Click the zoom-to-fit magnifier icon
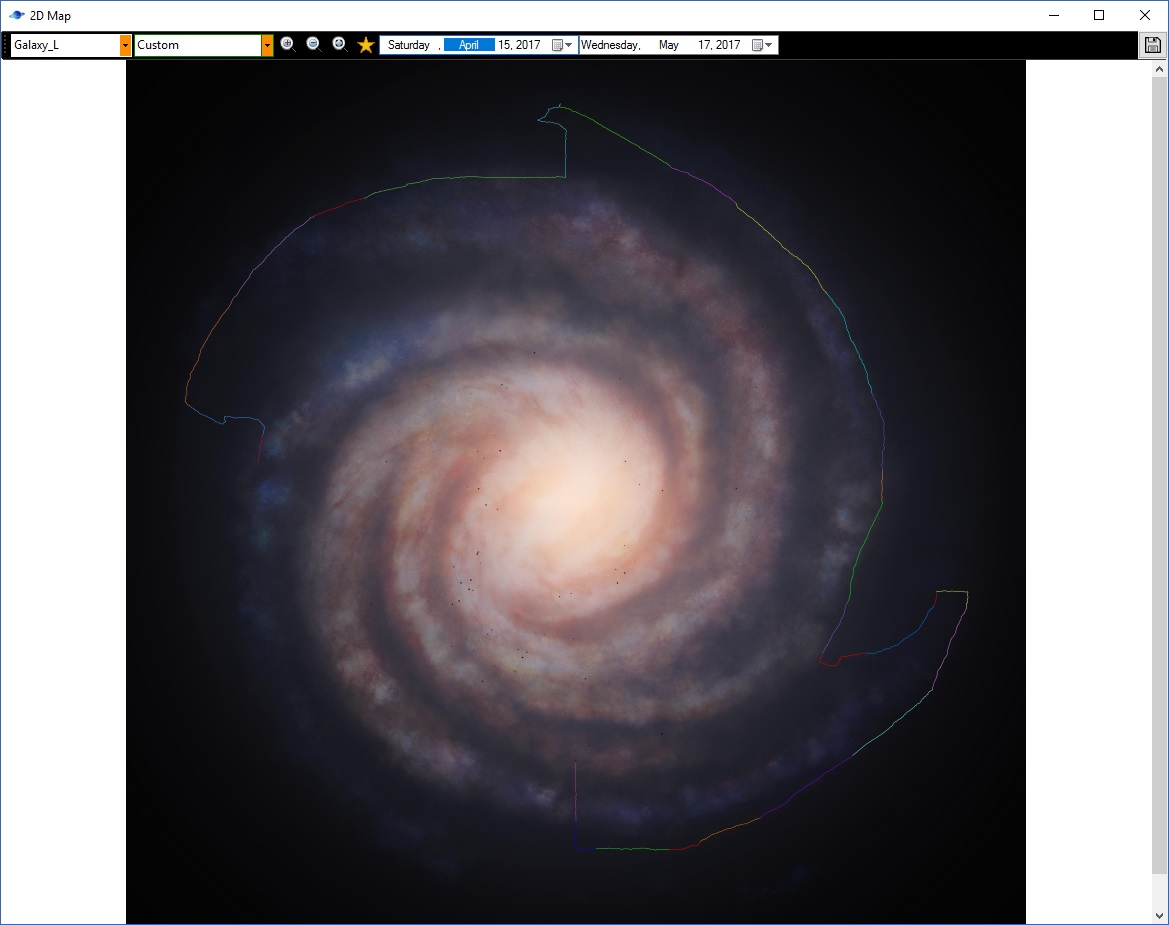1169x925 pixels. [339, 45]
